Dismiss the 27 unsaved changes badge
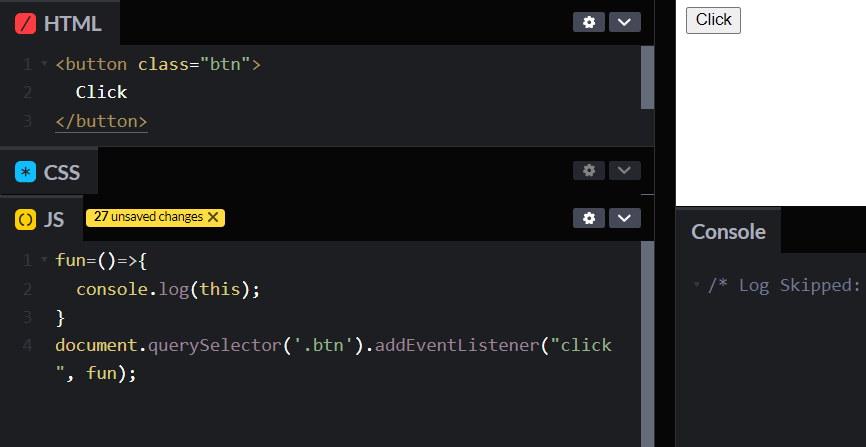The height and width of the screenshot is (447, 866). tap(213, 217)
